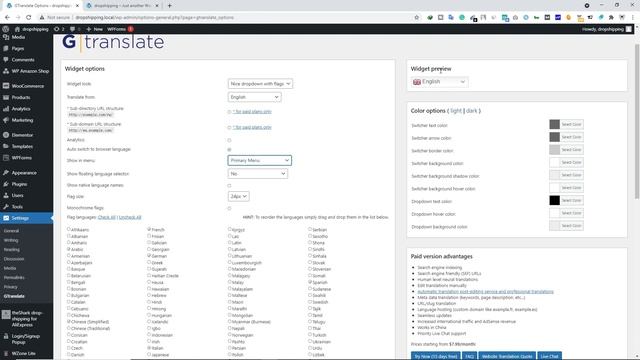Image resolution: width=640 pixels, height=360 pixels.
Task: Uncheck the German language checkbox
Action: [149, 256]
